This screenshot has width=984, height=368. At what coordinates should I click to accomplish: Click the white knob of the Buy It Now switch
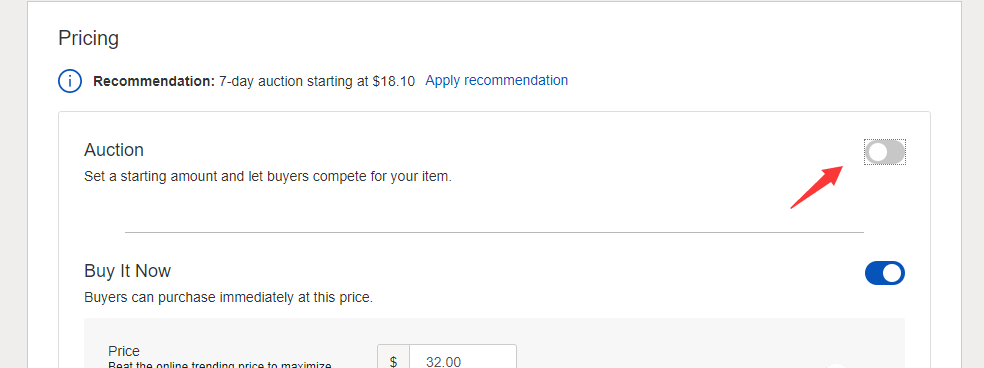point(893,273)
